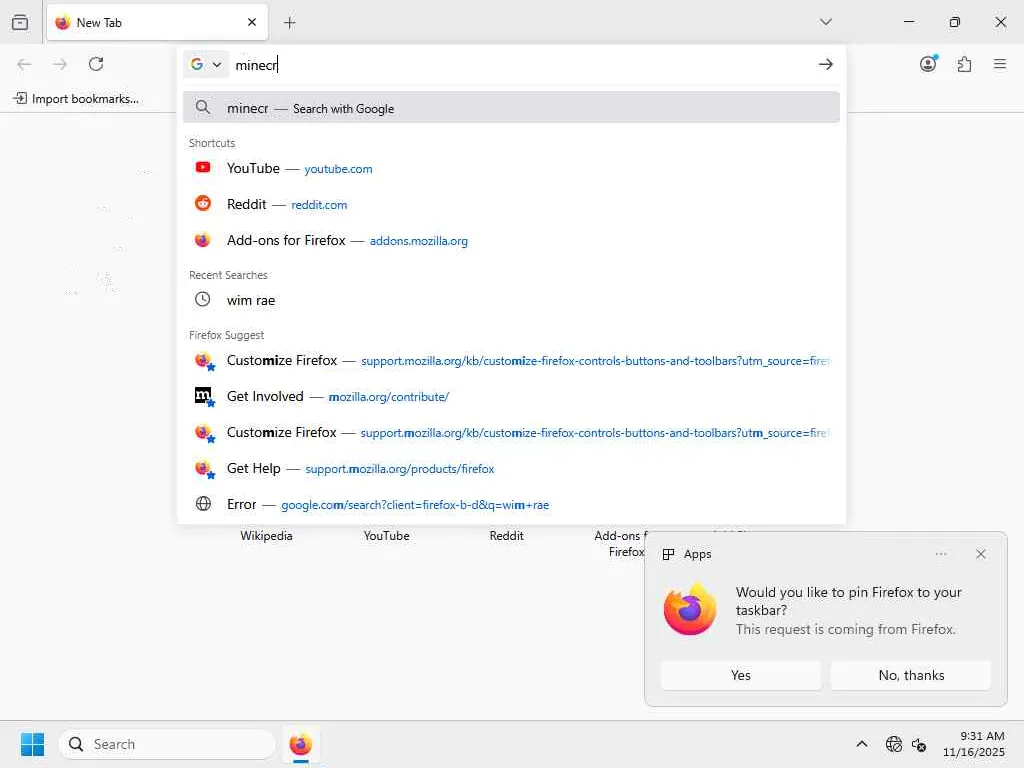The height and width of the screenshot is (768, 1024).
Task: Click the Firefox taskbar icon
Action: 300,744
